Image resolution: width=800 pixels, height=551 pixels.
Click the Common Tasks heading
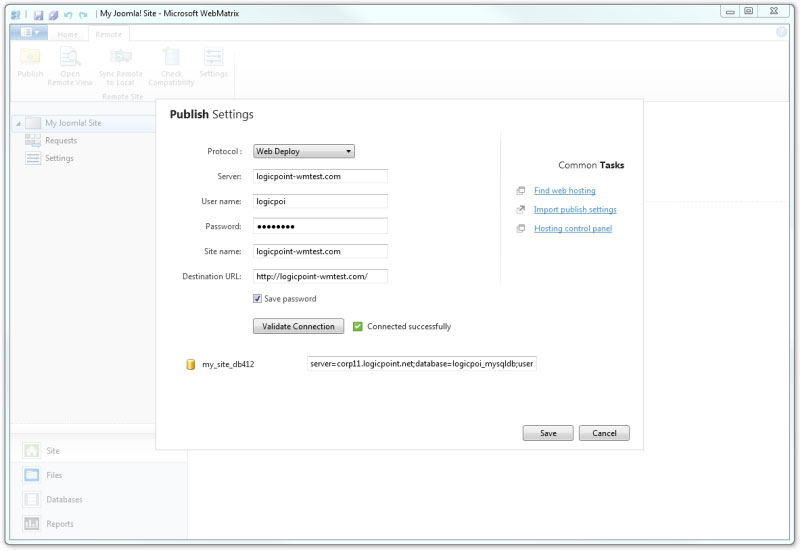[591, 165]
